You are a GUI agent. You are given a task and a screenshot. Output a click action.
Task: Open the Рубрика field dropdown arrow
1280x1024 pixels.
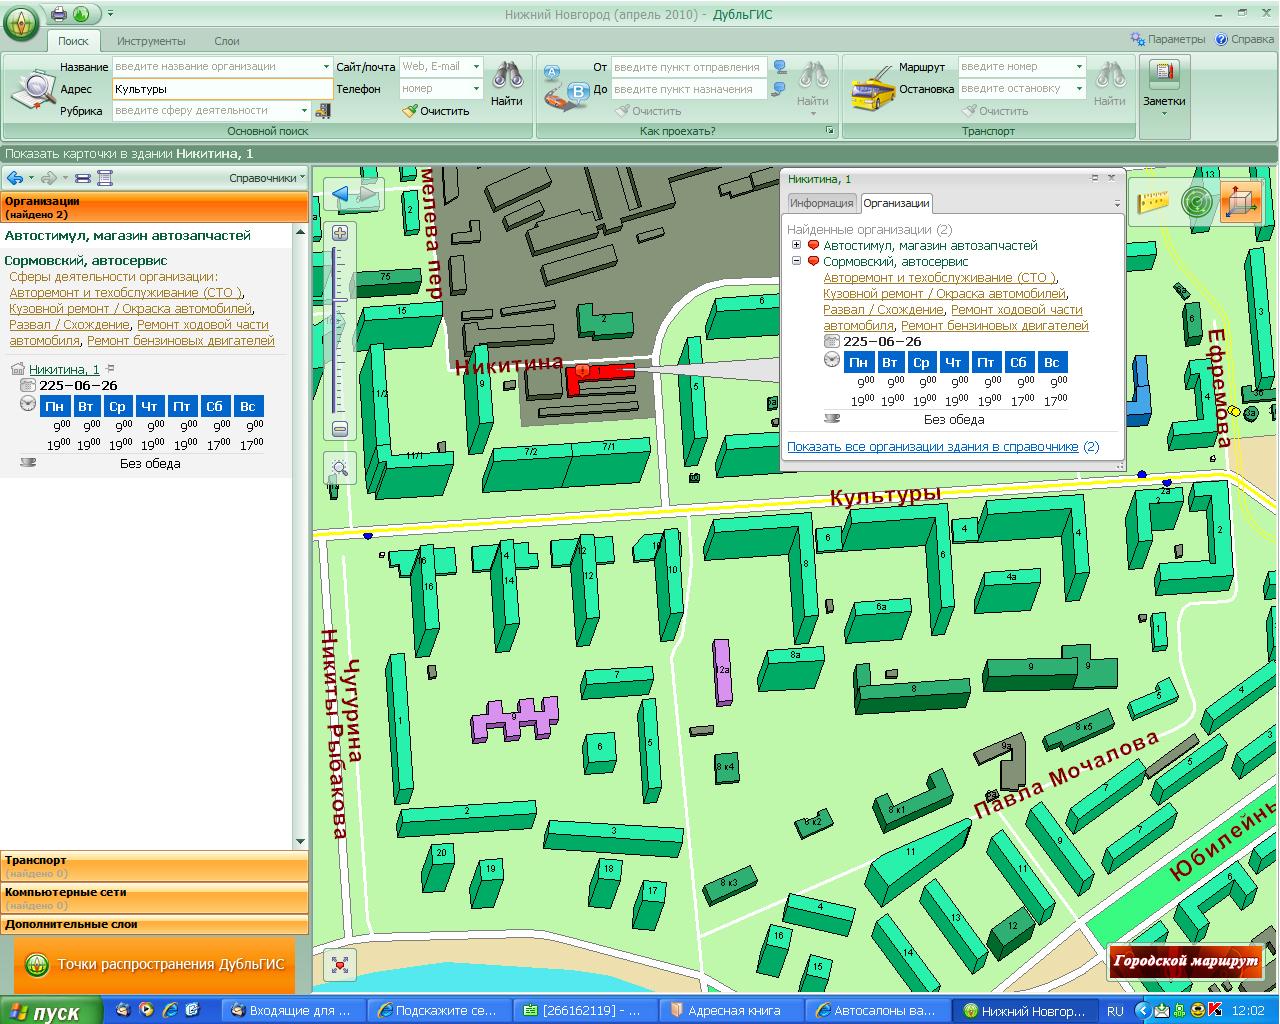304,110
